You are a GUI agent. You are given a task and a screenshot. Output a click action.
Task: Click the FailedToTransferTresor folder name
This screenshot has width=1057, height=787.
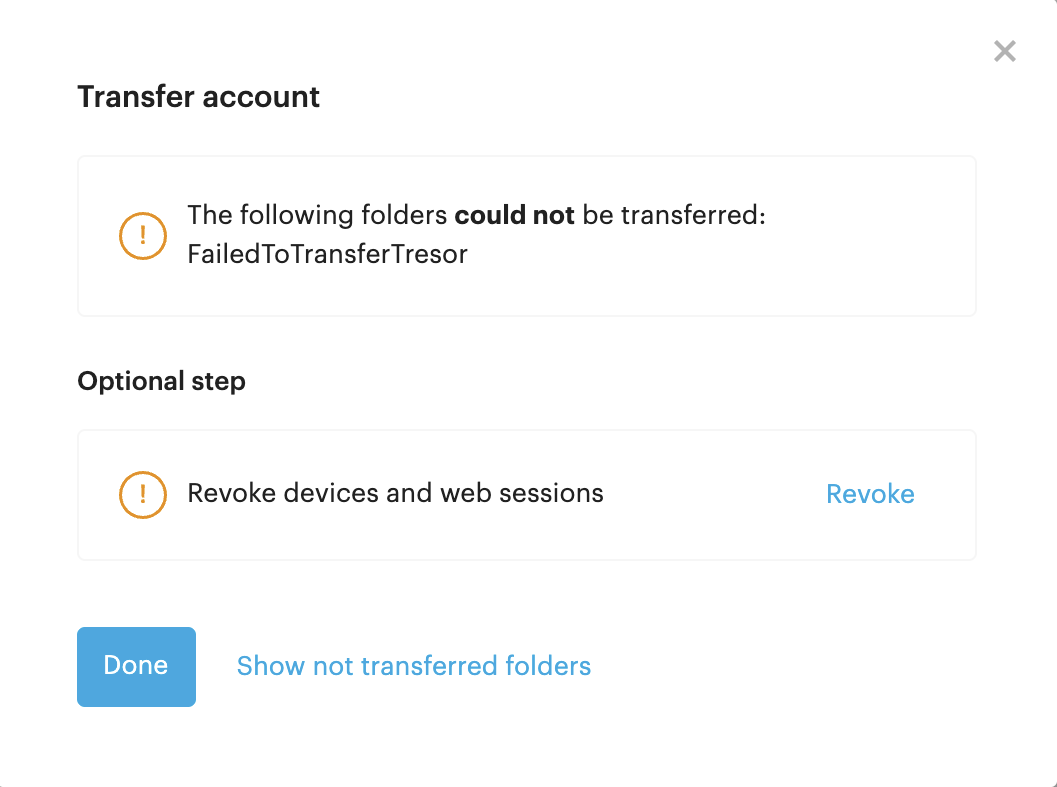point(328,254)
